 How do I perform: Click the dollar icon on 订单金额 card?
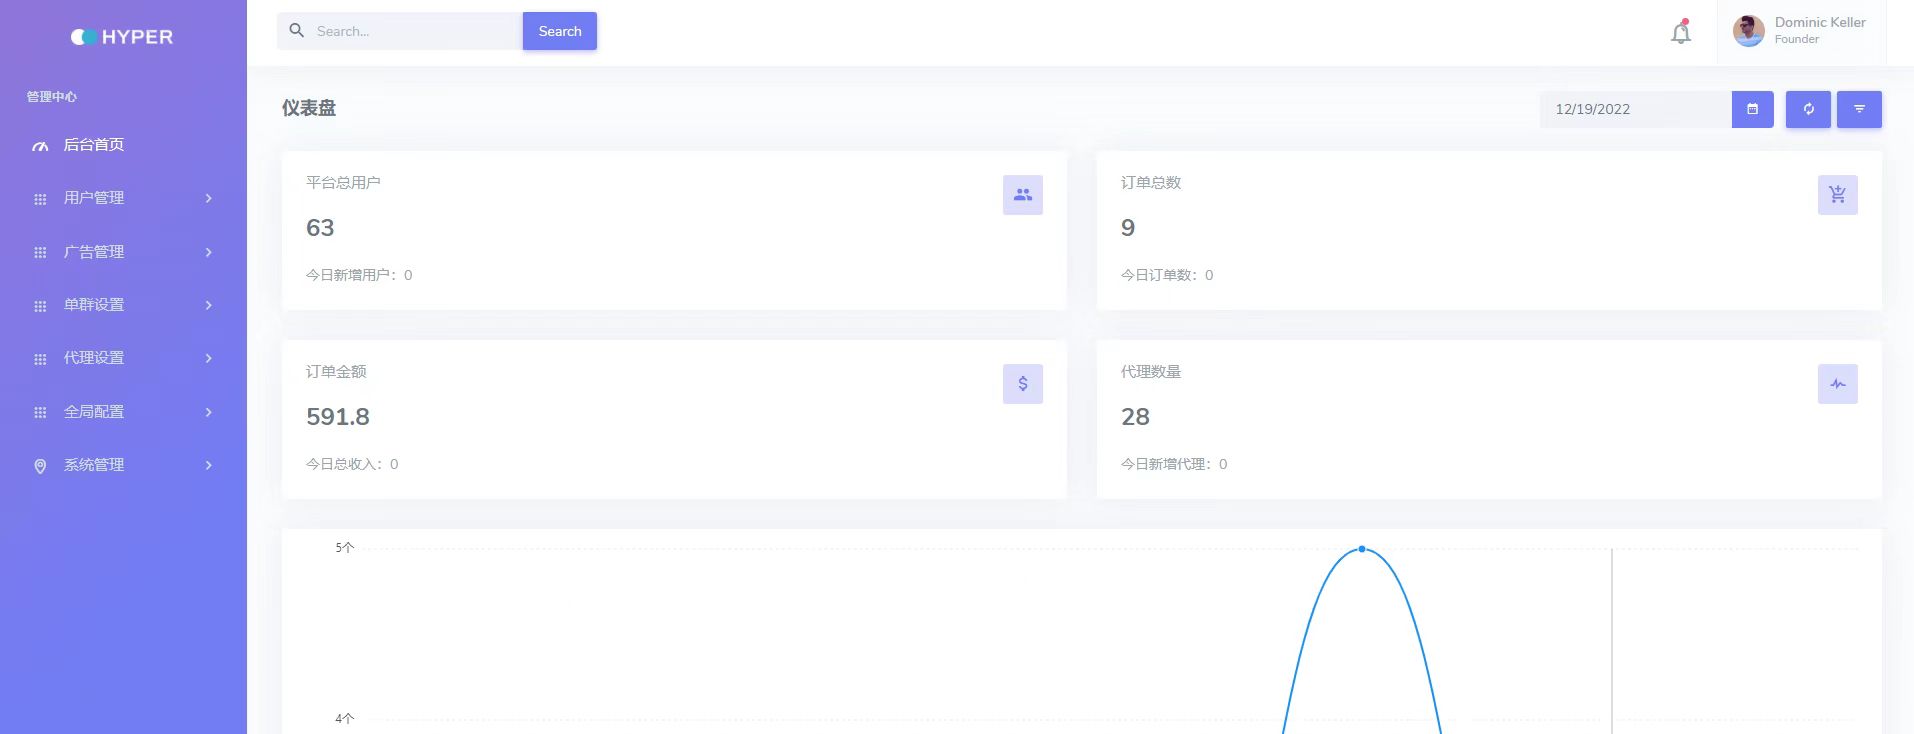(1022, 384)
